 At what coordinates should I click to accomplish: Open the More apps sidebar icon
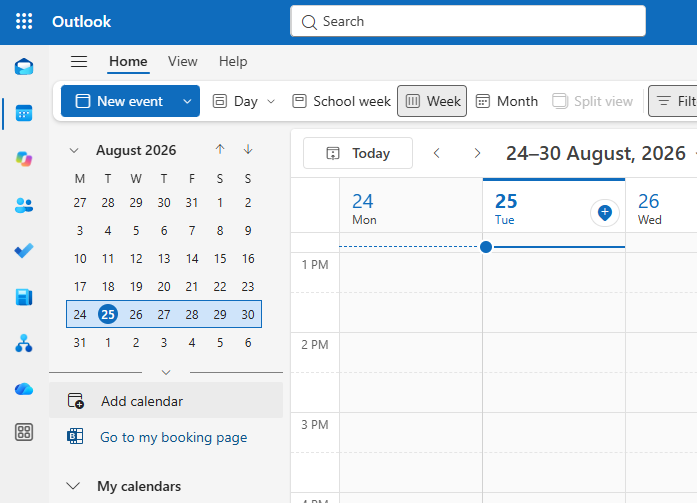pos(24,432)
